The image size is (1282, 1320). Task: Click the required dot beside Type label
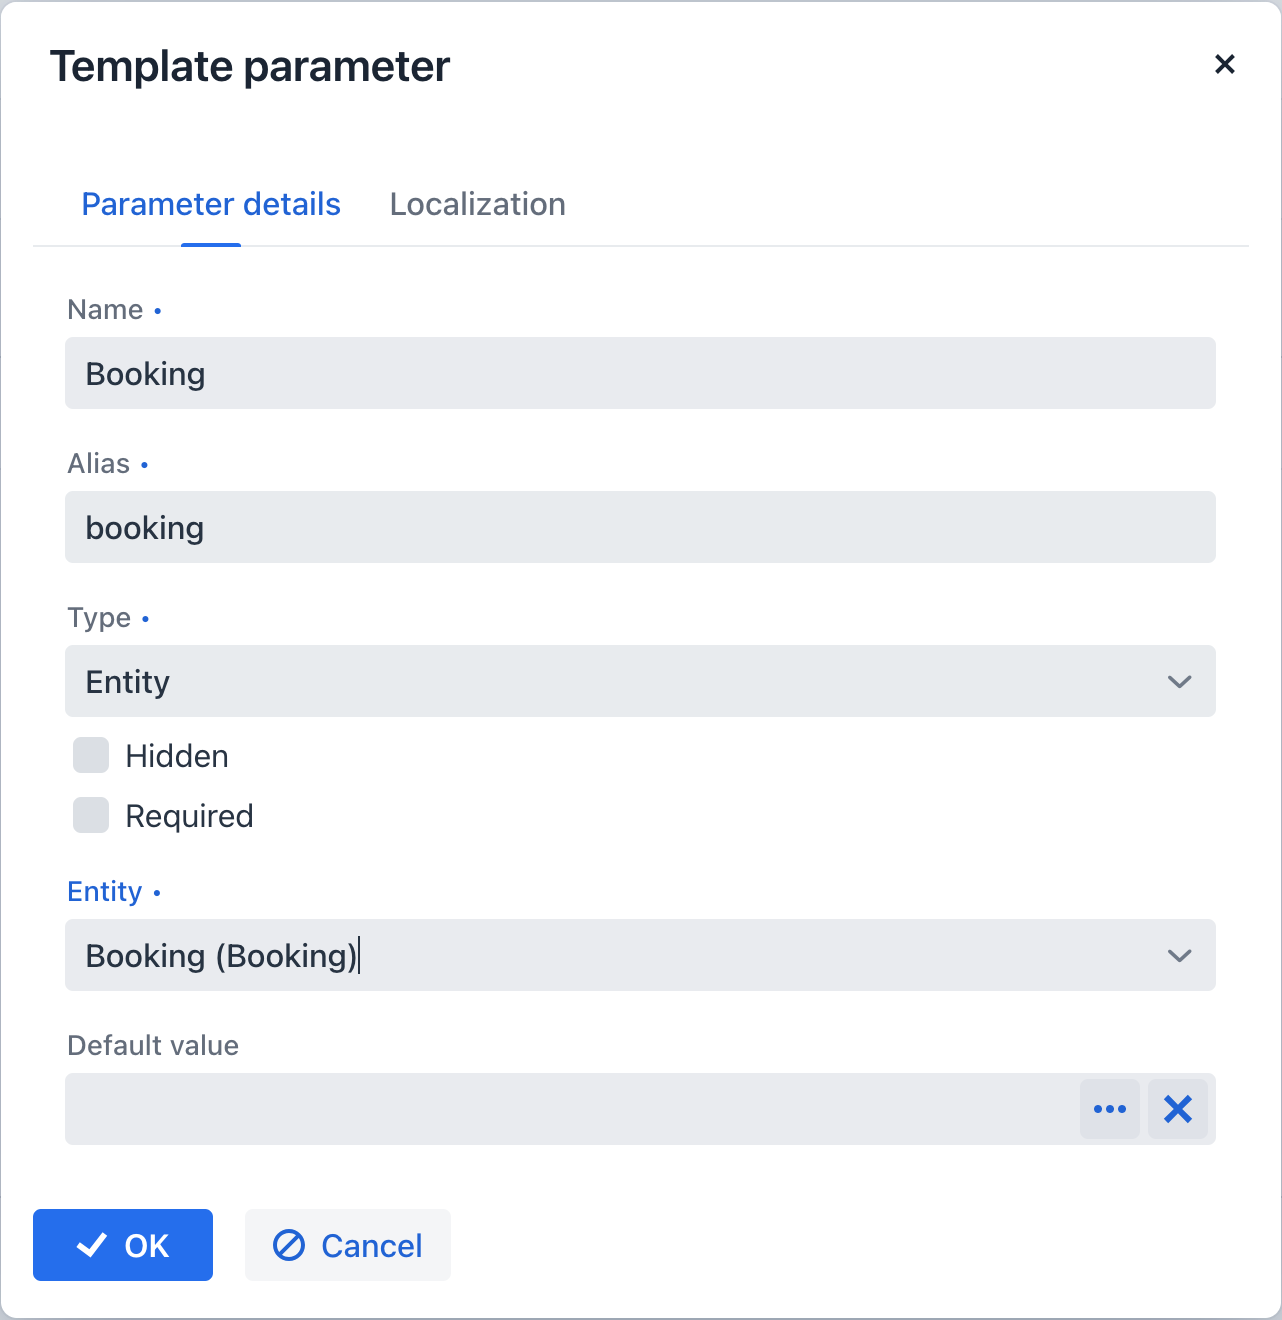point(147,620)
